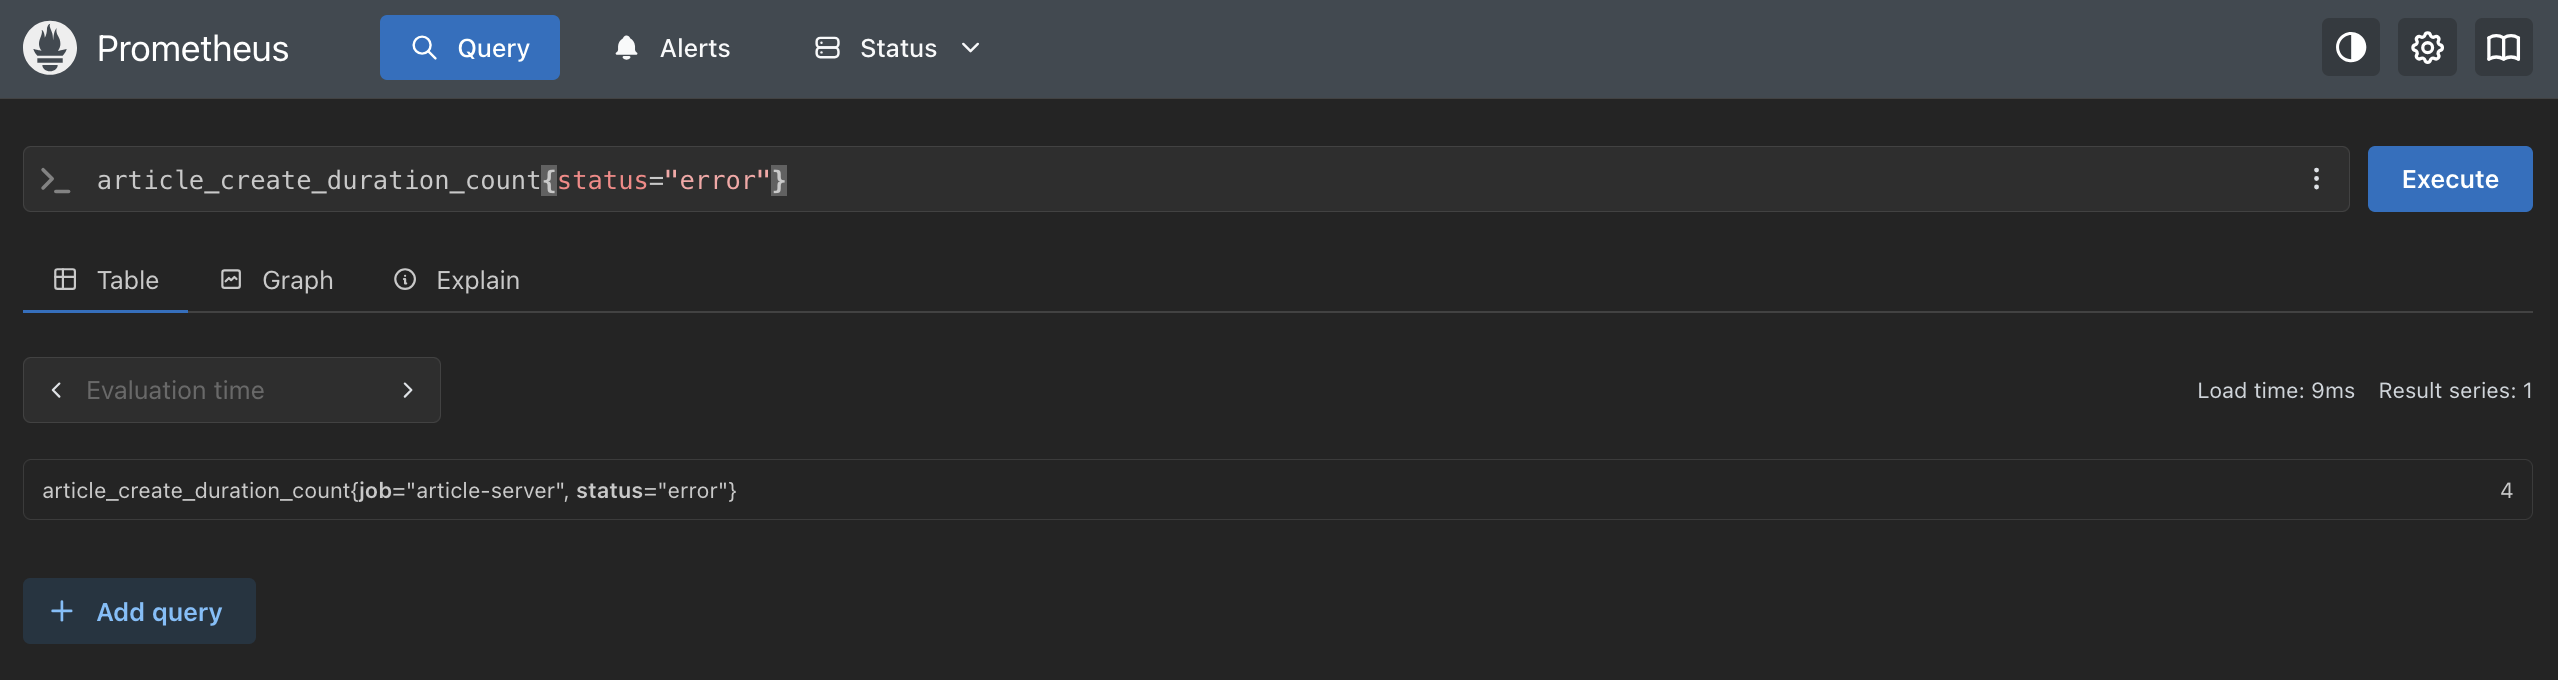Click the Evaluation time input field

click(x=230, y=390)
